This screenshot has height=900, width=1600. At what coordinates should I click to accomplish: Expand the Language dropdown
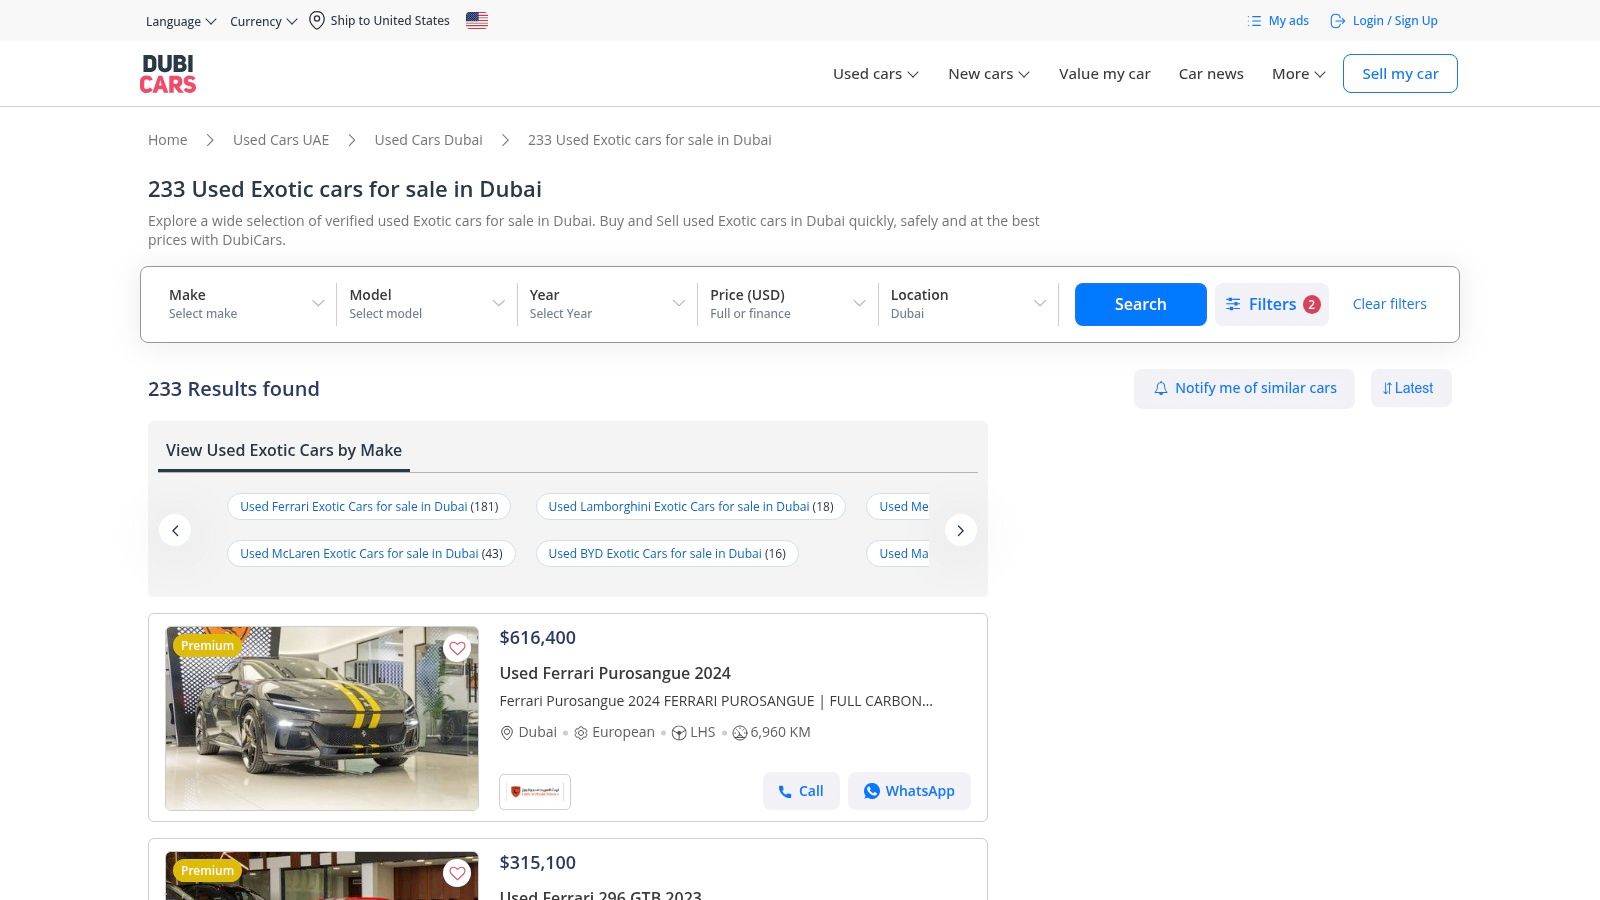coord(181,21)
